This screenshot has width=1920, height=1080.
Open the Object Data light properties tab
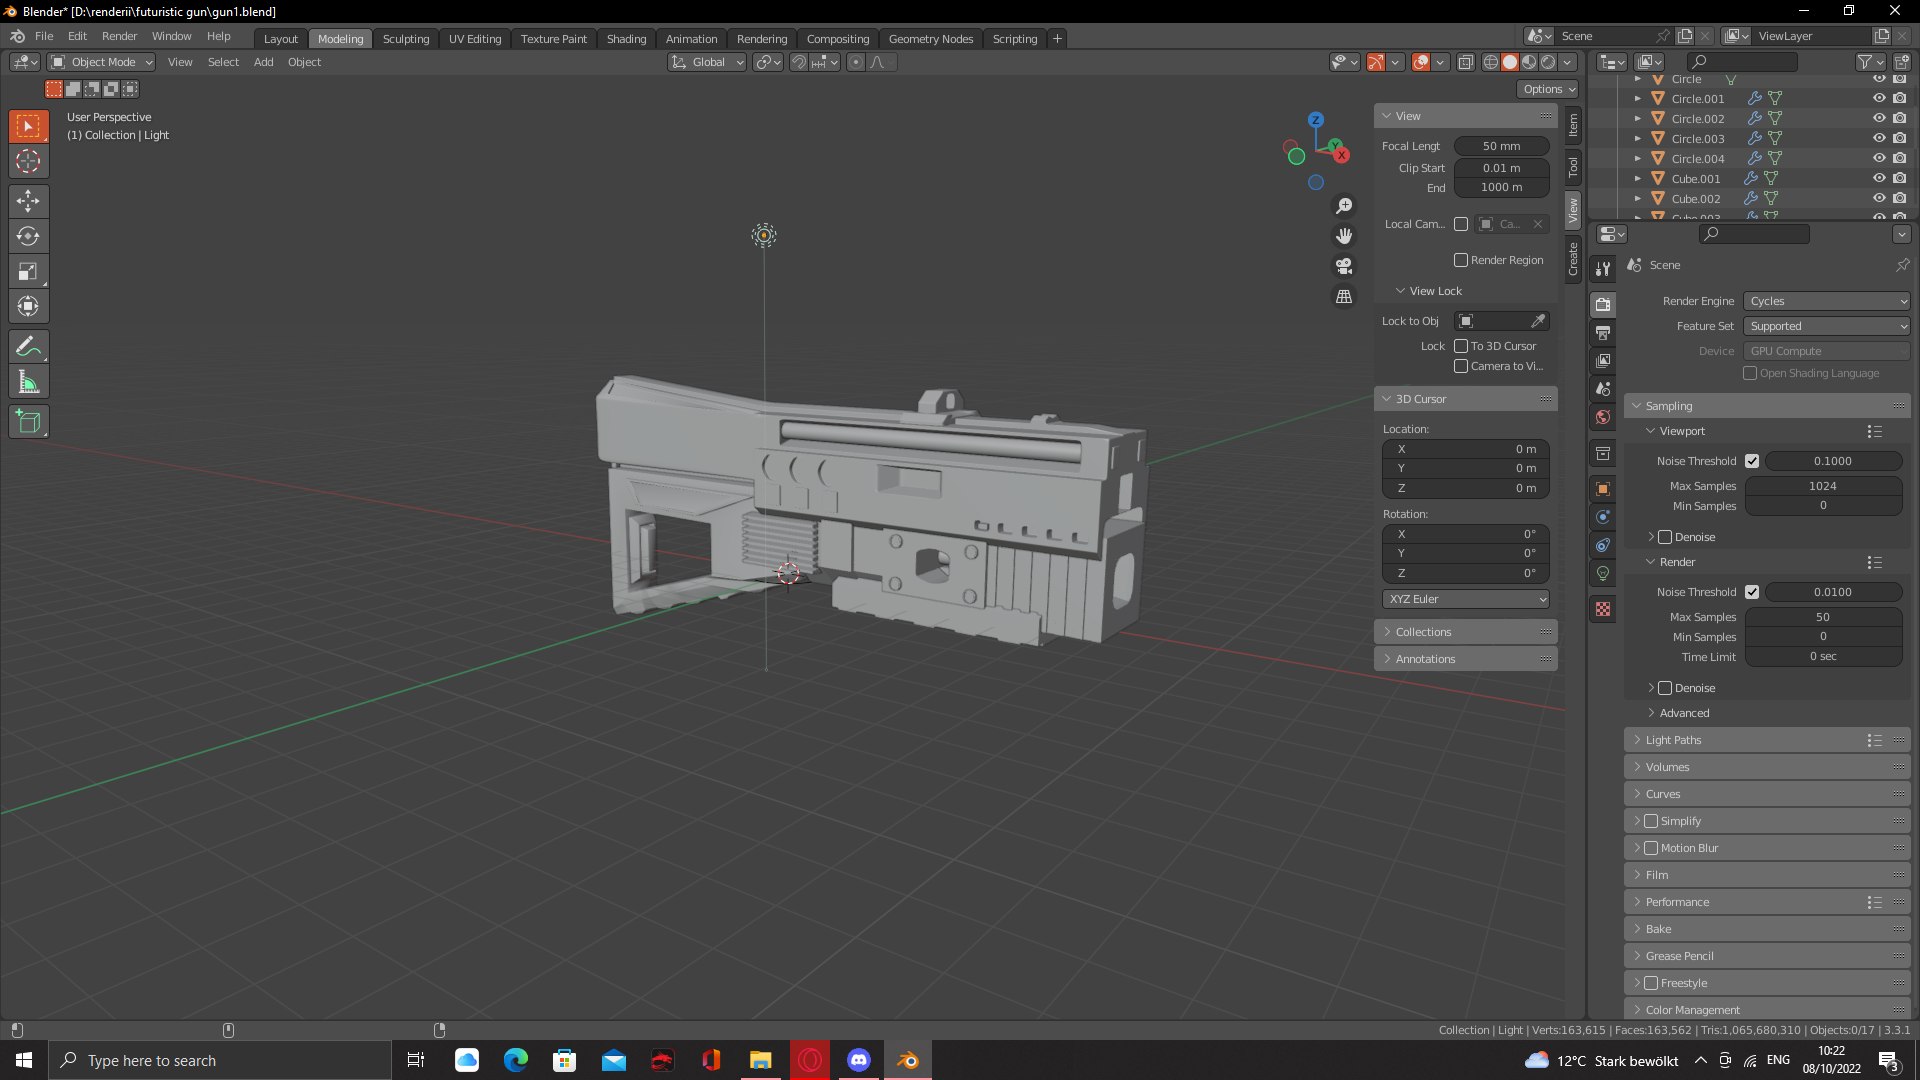coord(1603,573)
